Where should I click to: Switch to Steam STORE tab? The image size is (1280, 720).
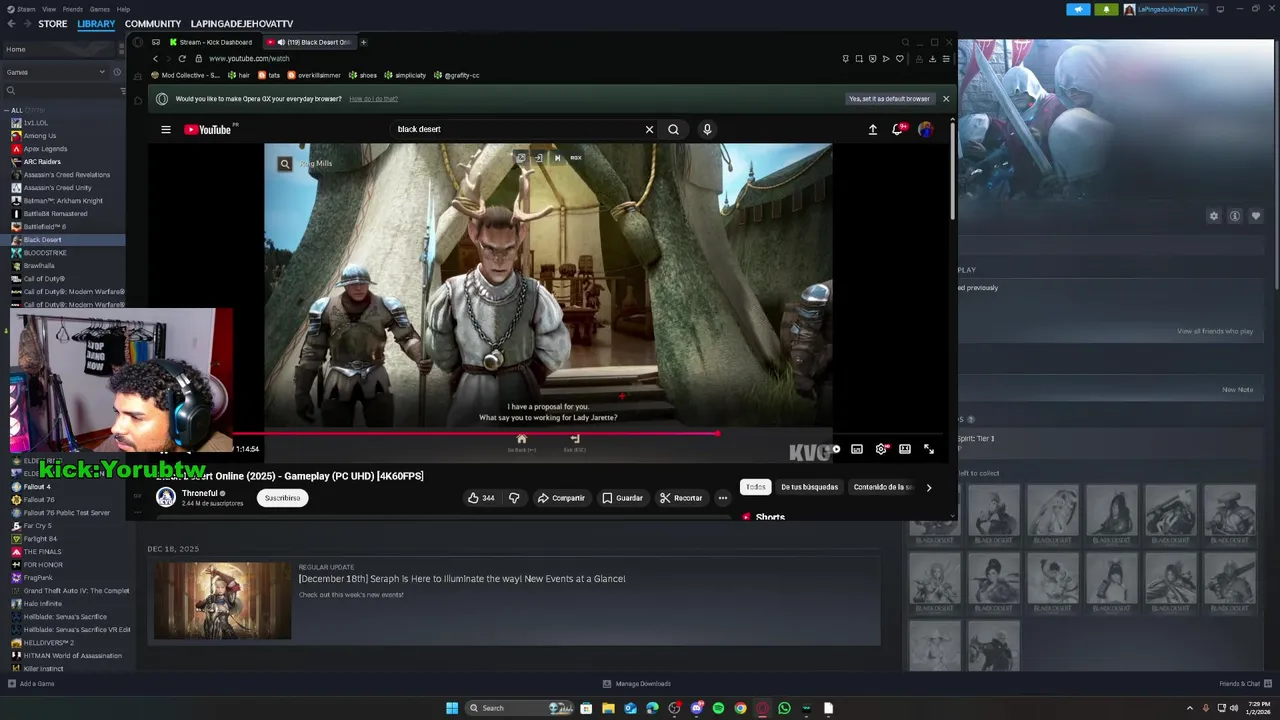point(53,24)
